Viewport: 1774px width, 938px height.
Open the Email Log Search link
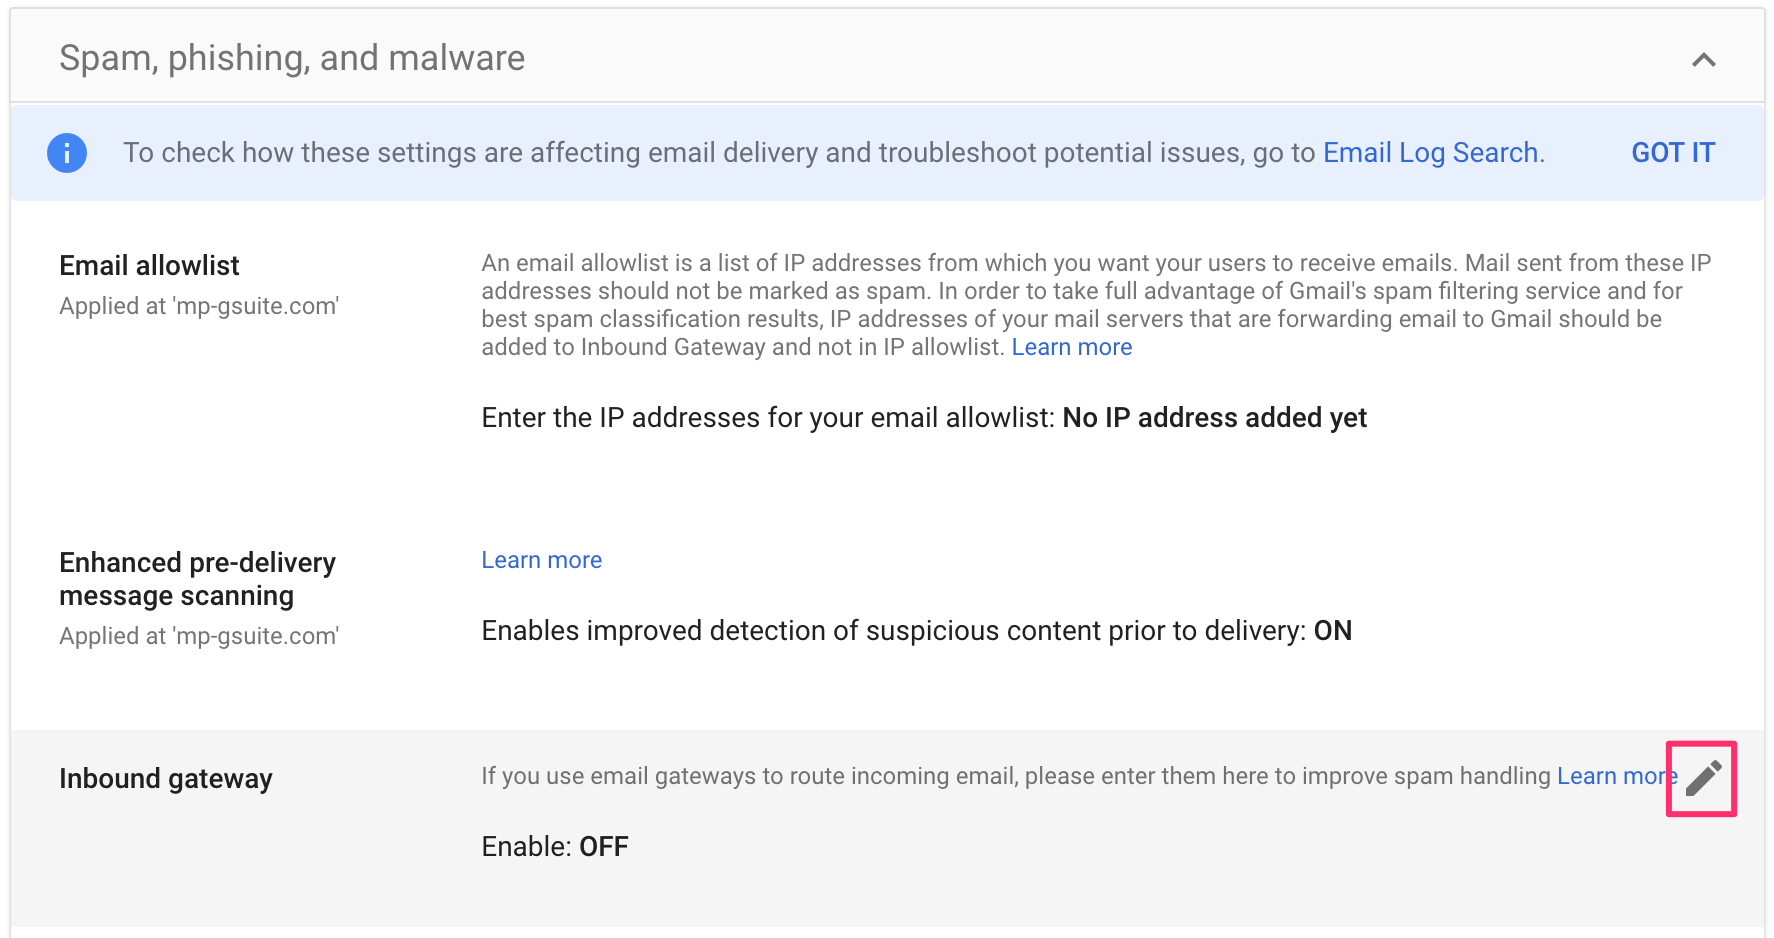click(x=1430, y=153)
